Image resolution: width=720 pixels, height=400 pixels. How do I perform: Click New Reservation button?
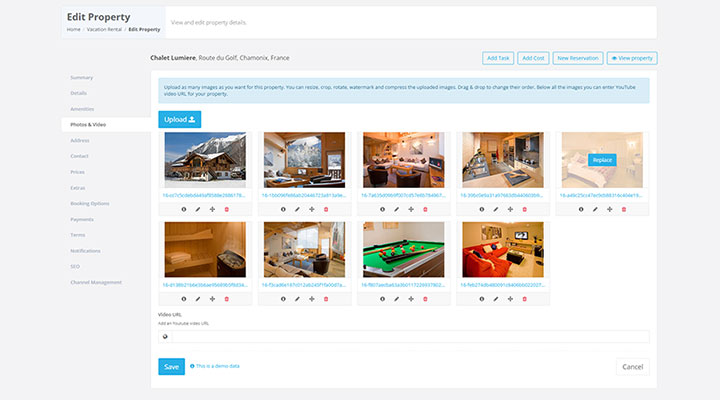click(576, 59)
